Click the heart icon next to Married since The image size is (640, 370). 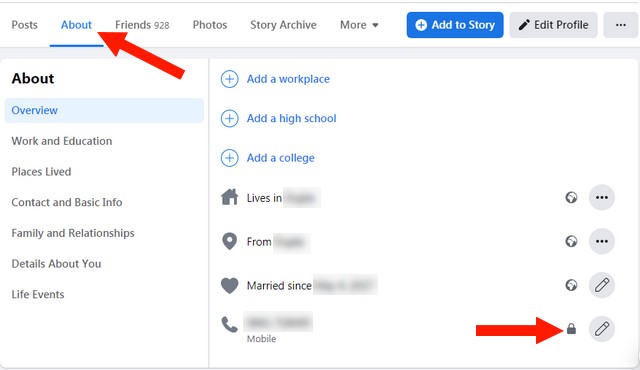[x=229, y=285]
